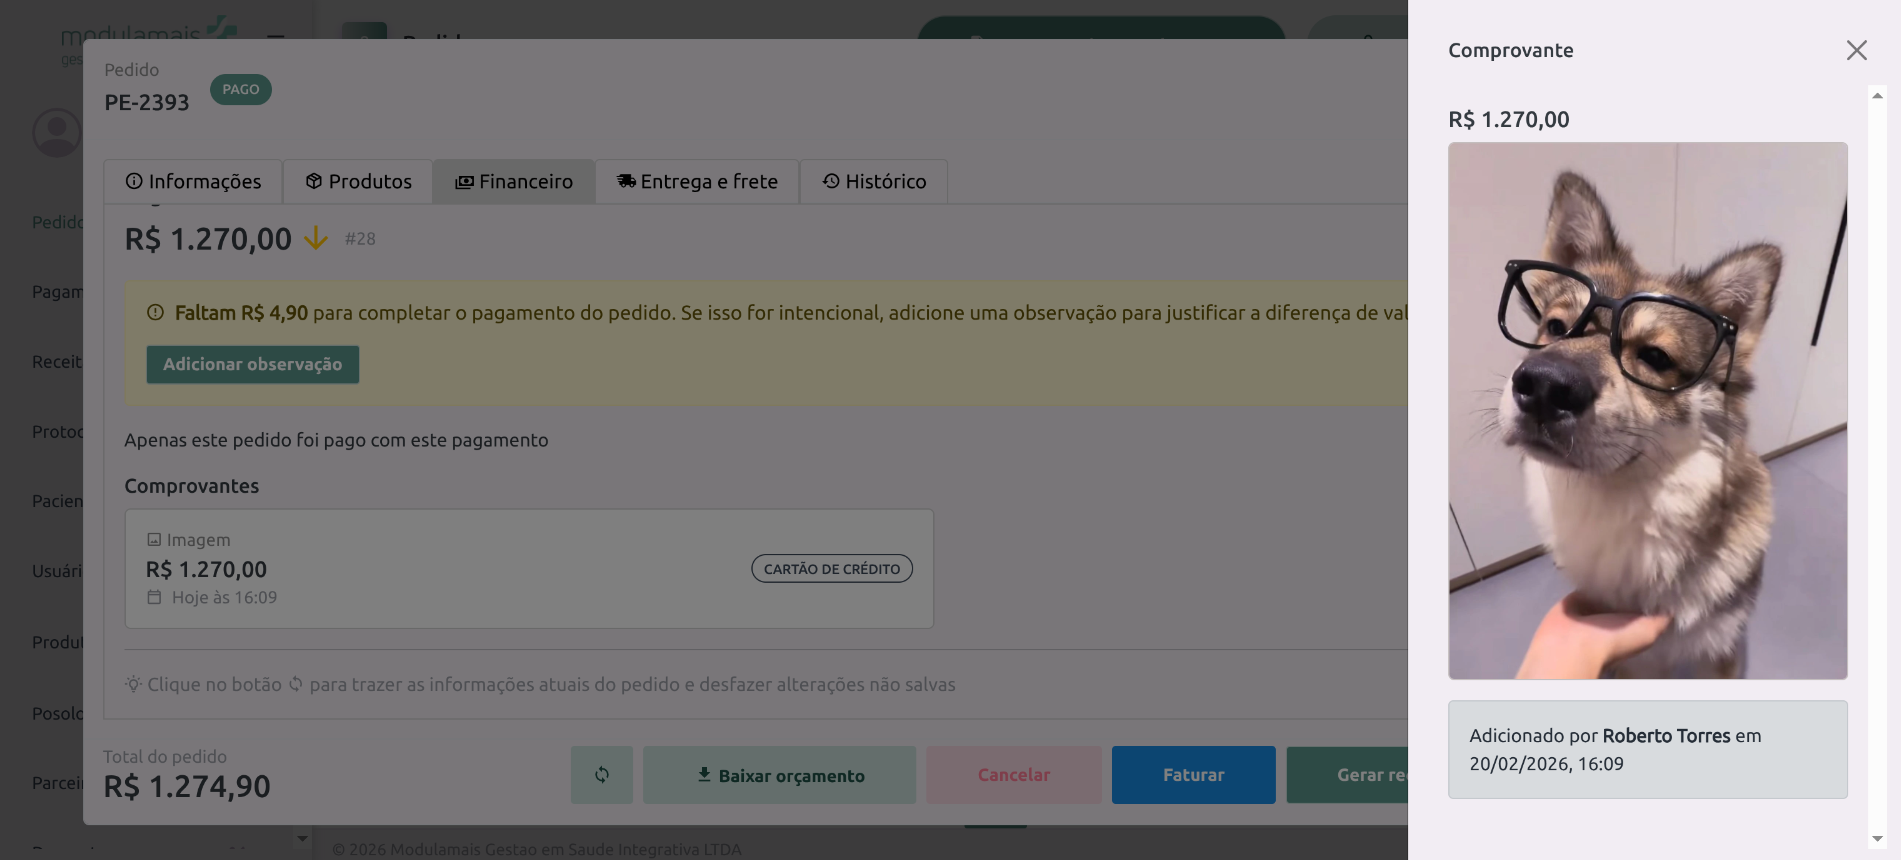Click the scroll down arrow in Comprovante panel
Viewport: 1901px width, 860px height.
tap(1877, 839)
